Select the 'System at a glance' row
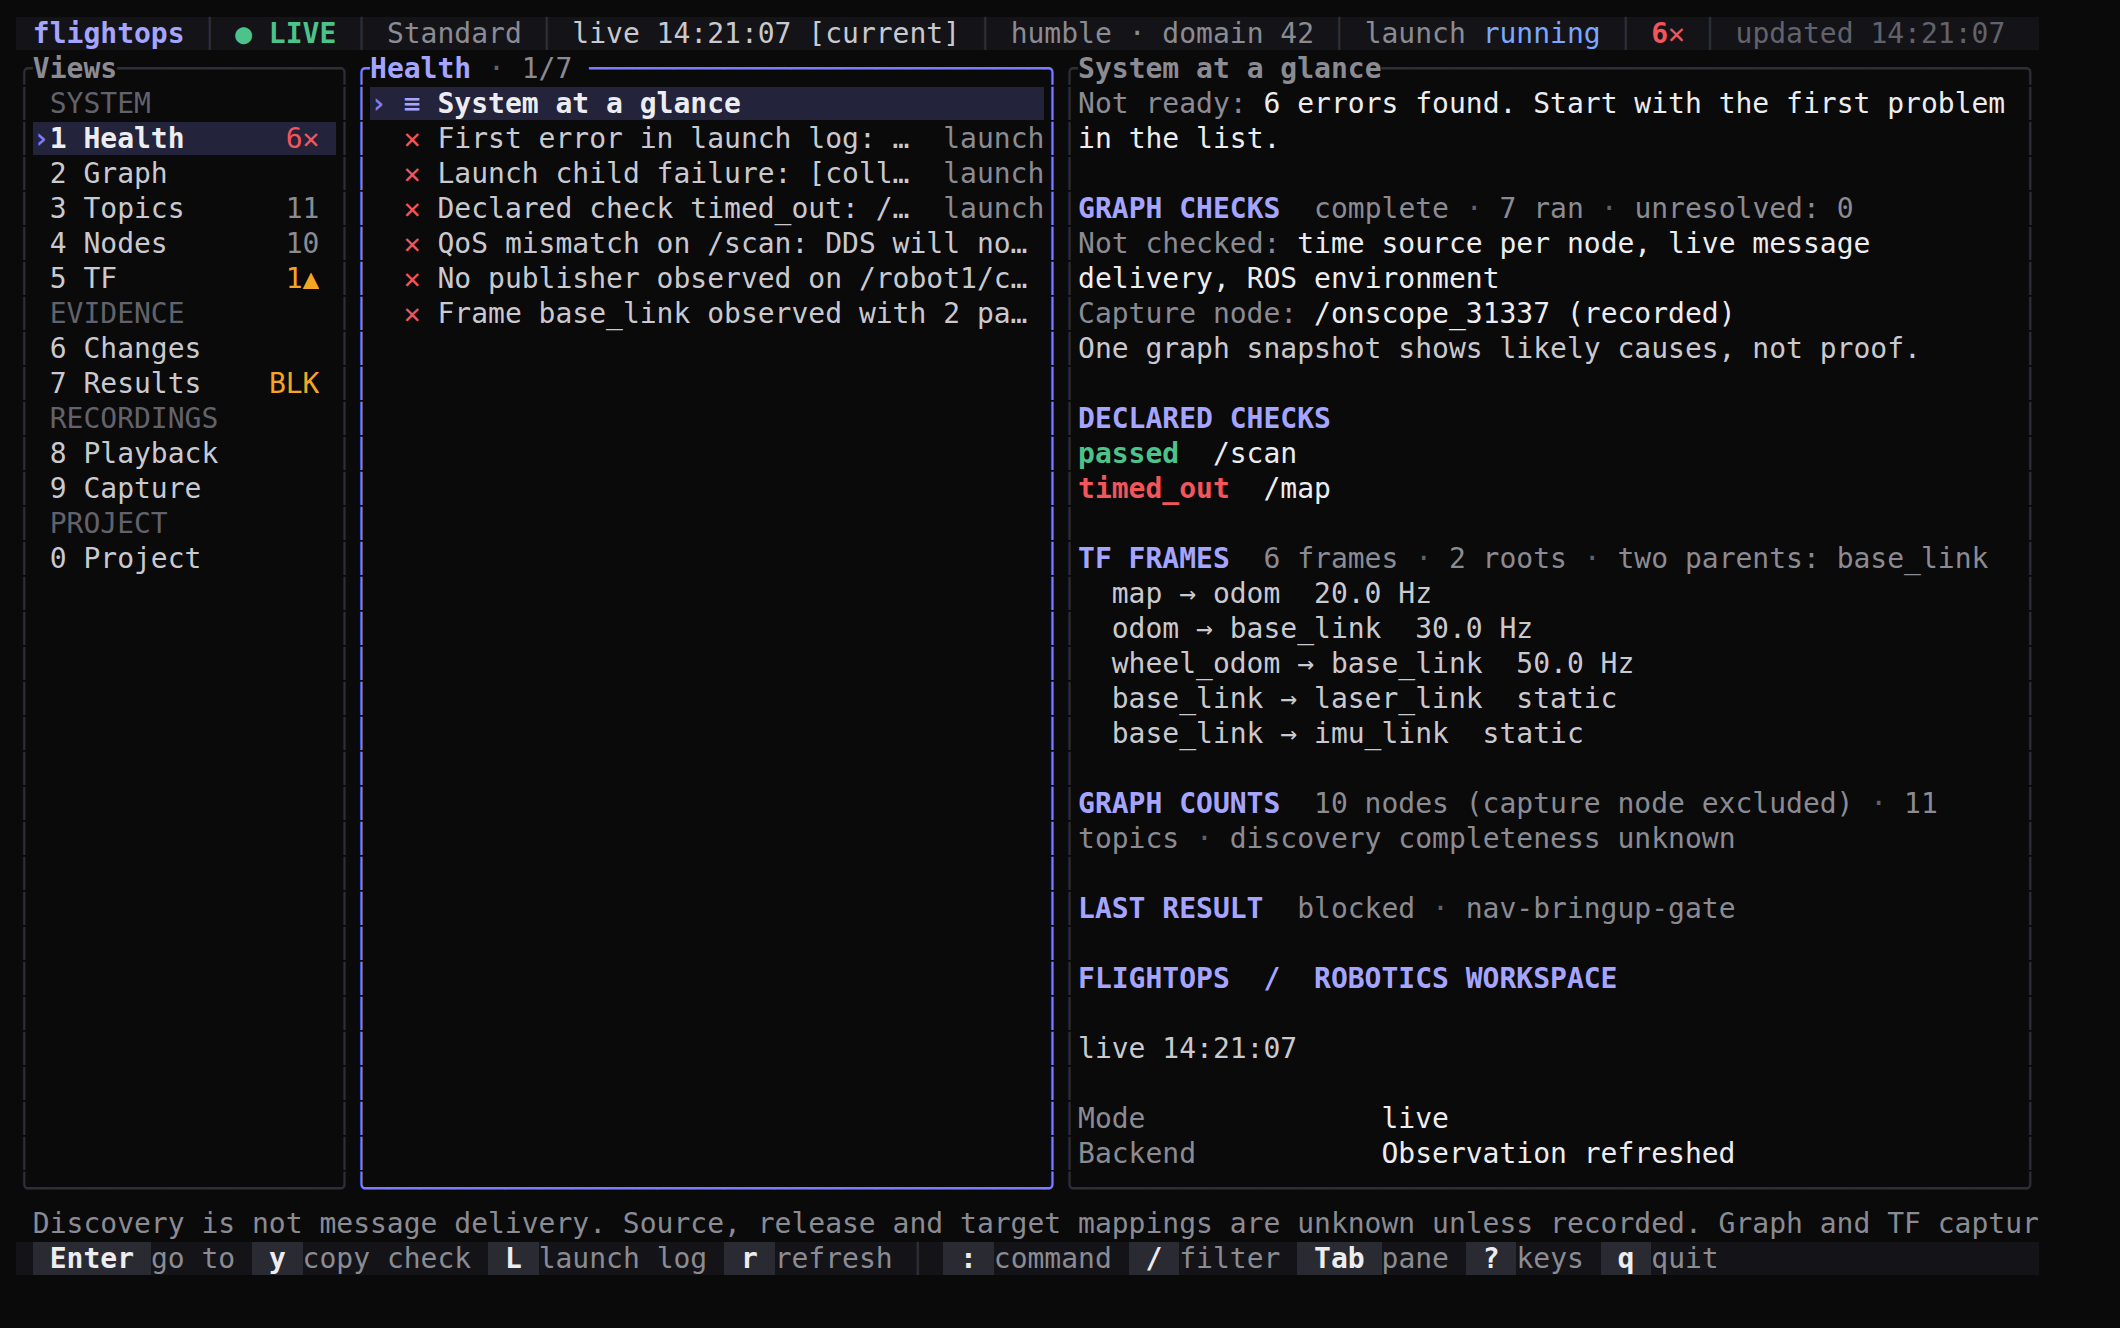The height and width of the screenshot is (1328, 2120). [707, 103]
